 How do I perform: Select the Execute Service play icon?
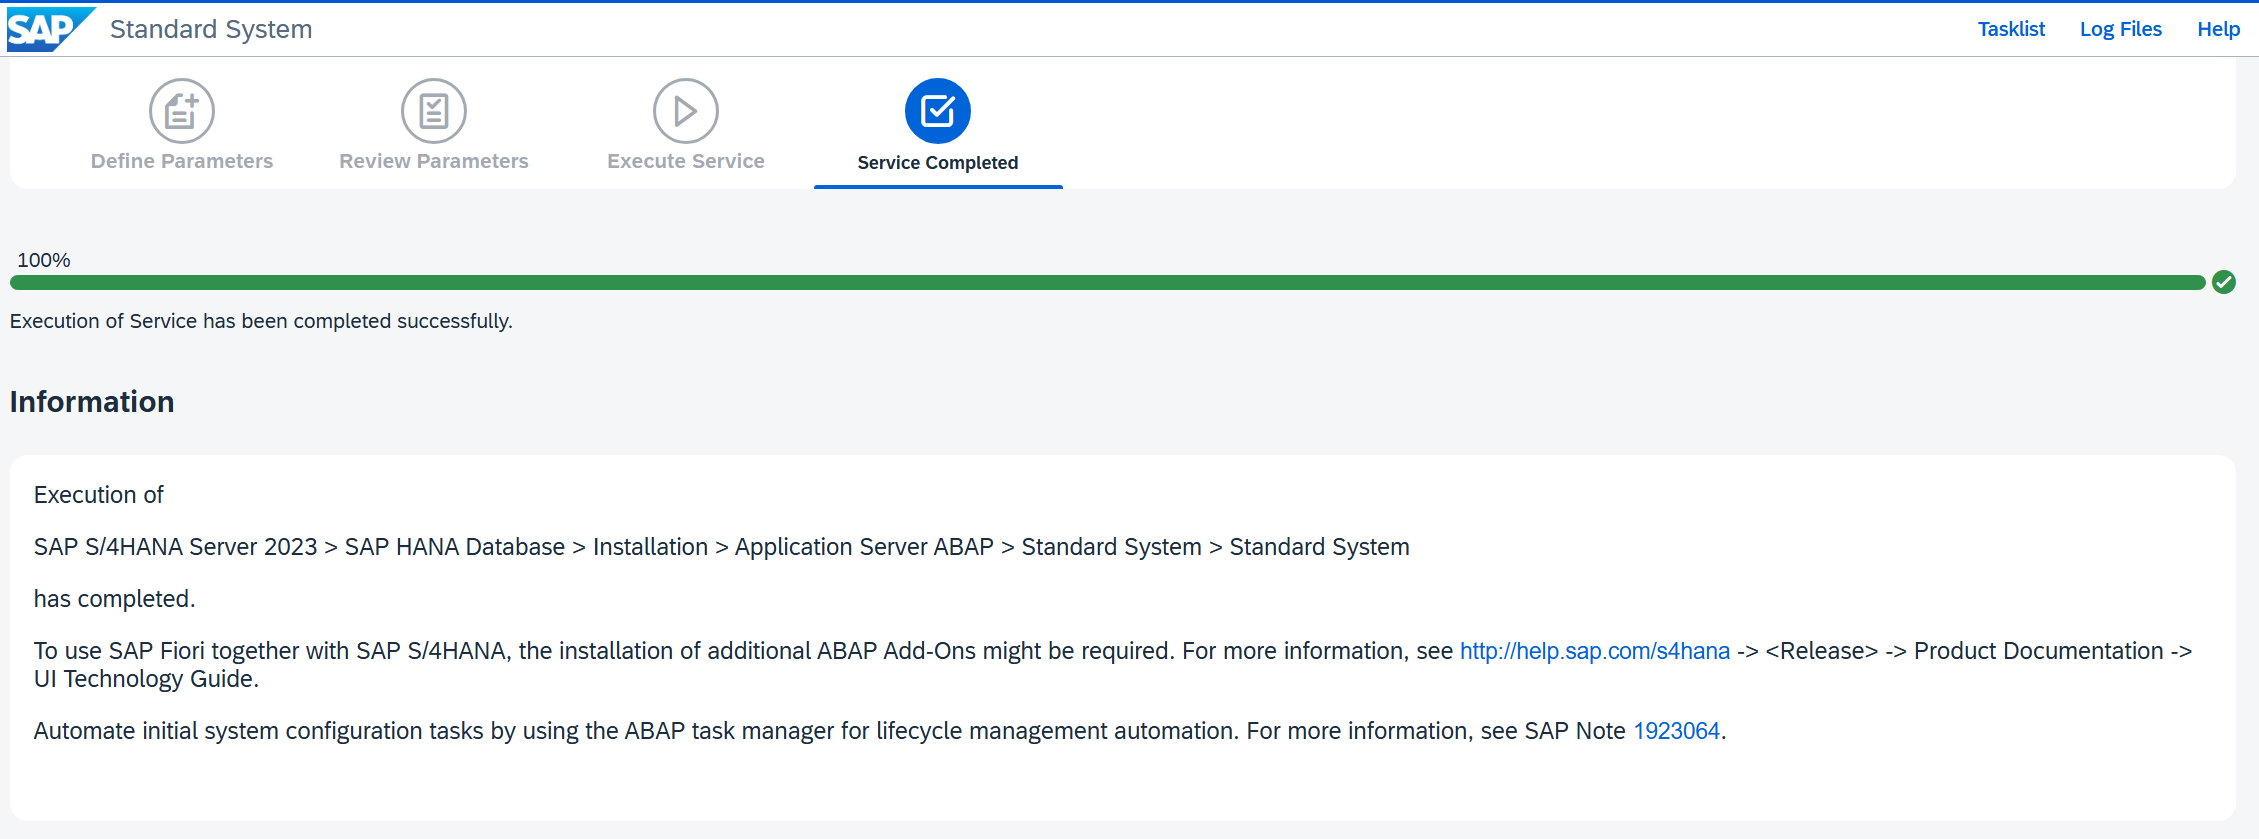(x=686, y=111)
